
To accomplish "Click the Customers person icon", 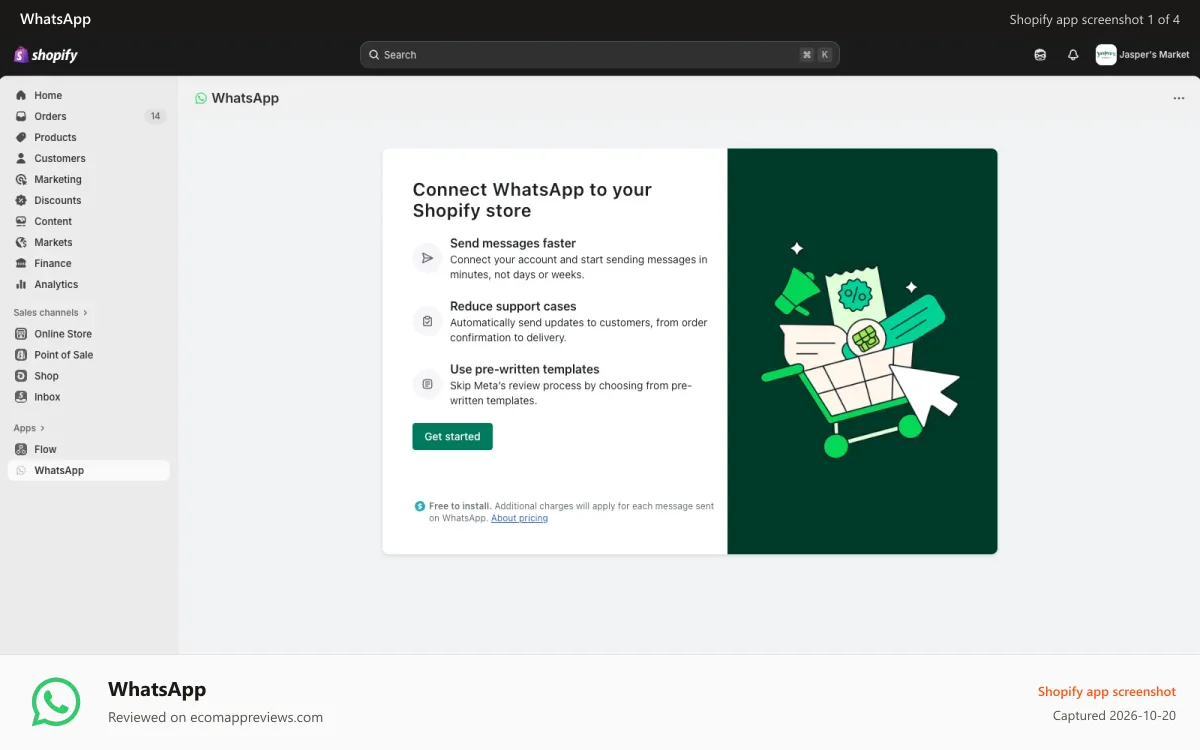I will click(21, 158).
